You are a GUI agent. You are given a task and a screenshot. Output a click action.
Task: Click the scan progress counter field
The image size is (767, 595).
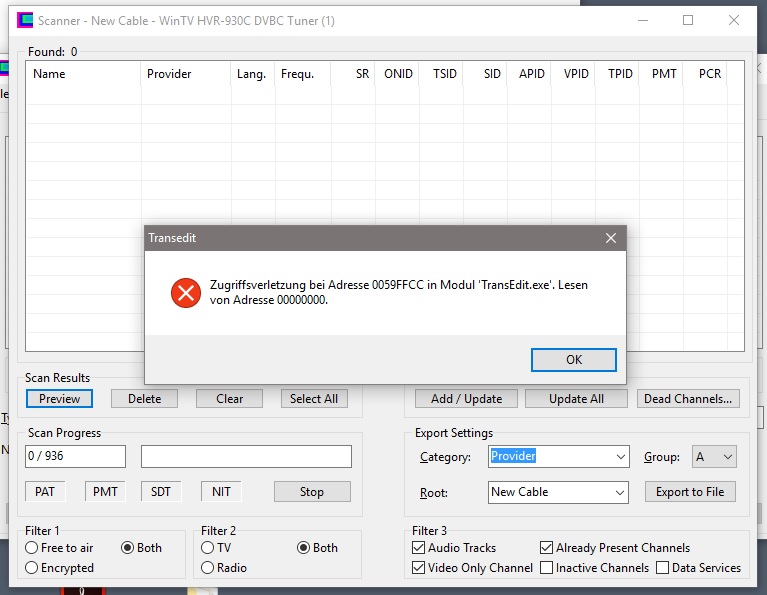pyautogui.click(x=76, y=457)
